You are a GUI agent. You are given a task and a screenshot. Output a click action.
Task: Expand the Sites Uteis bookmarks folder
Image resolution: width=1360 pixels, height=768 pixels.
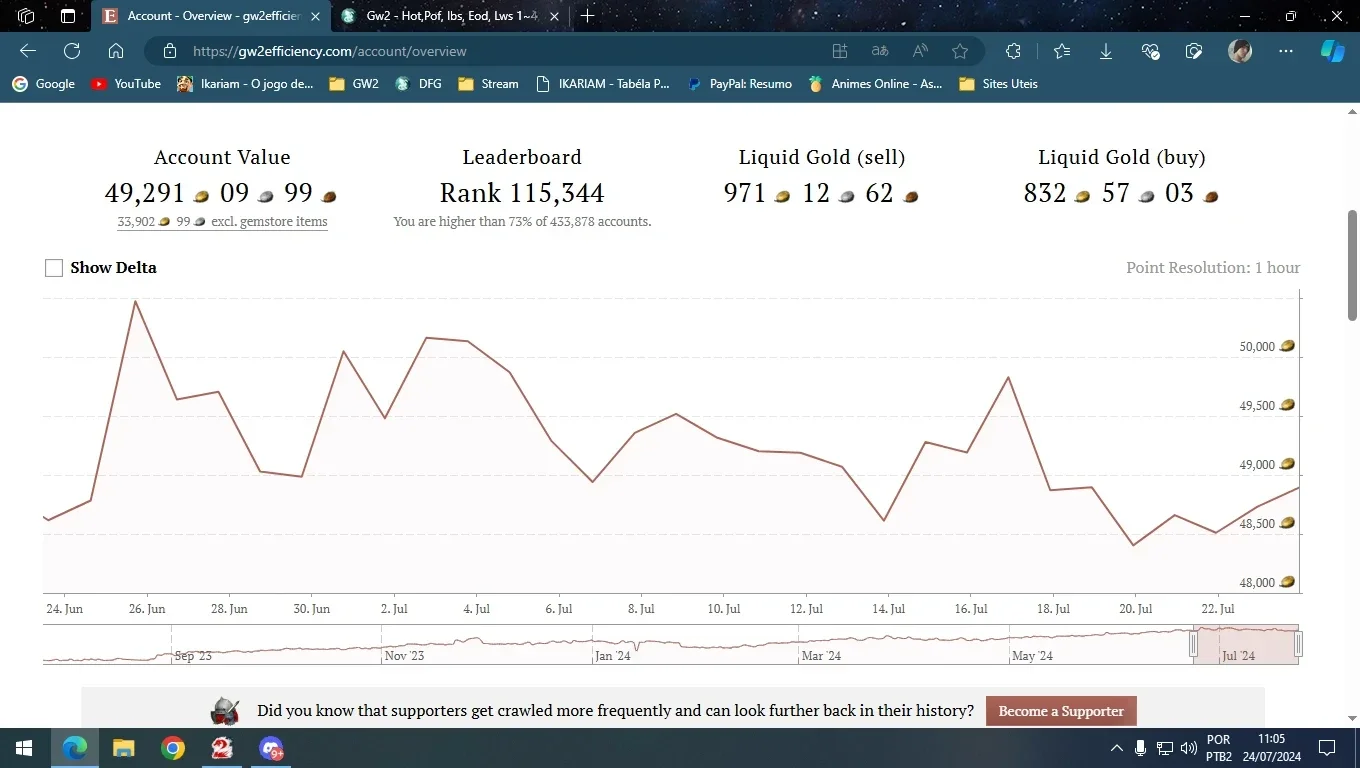998,84
